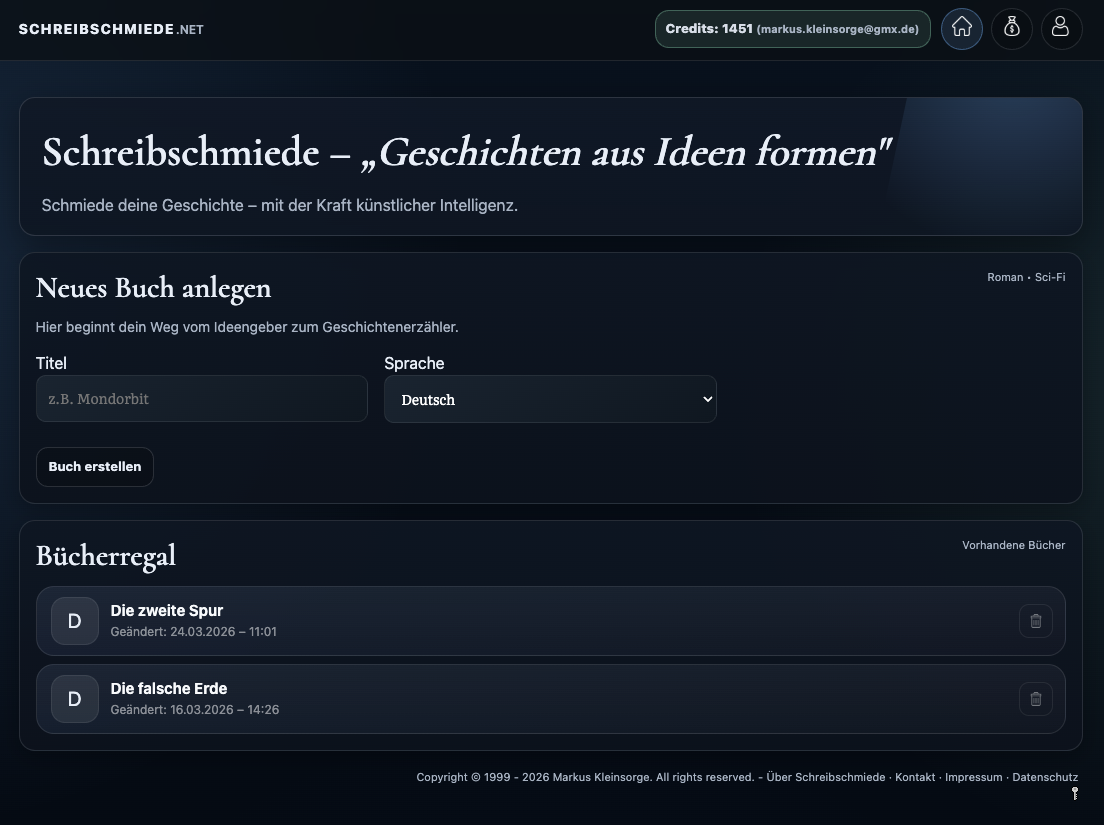The width and height of the screenshot is (1104, 825).
Task: Open the Credits: 1451 account button
Action: [x=792, y=29]
